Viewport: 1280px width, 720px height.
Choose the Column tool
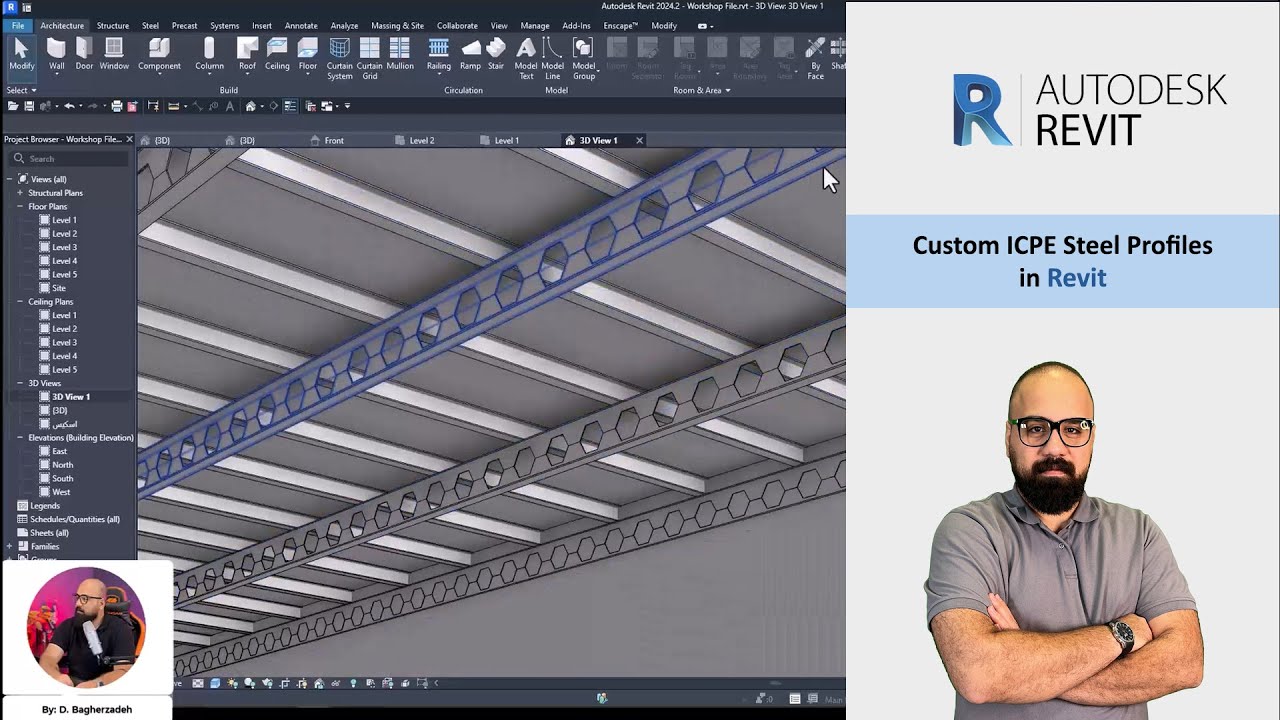pos(209,54)
